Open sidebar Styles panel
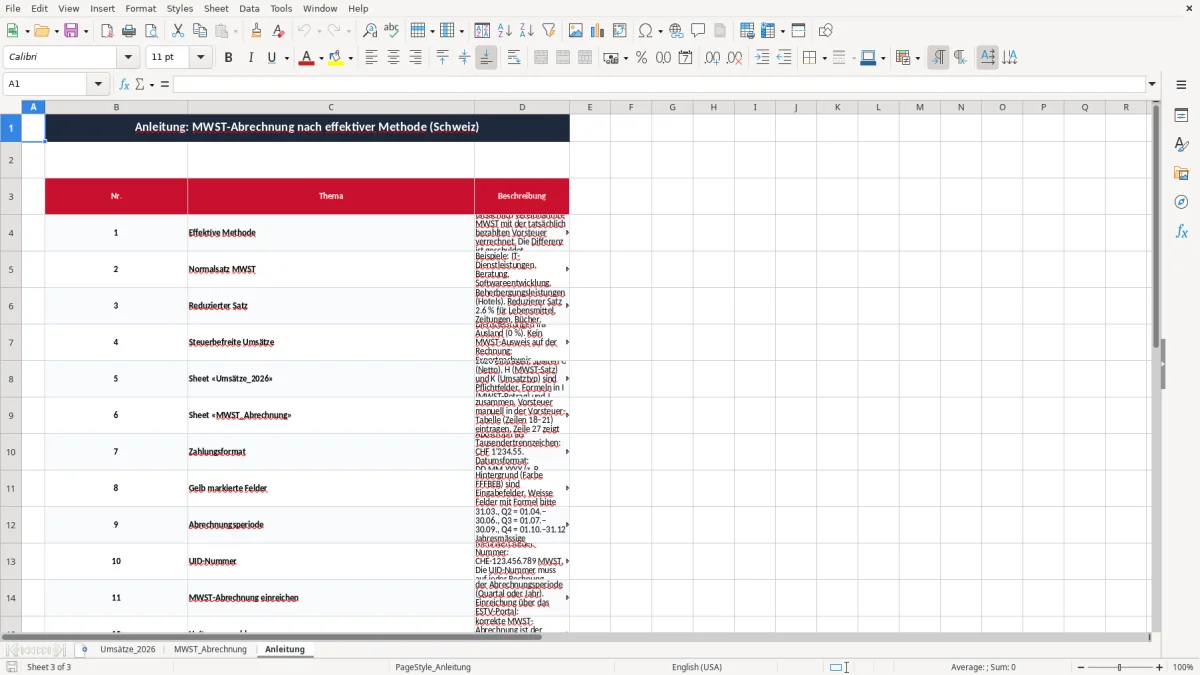Image resolution: width=1200 pixels, height=675 pixels. 1181,145
